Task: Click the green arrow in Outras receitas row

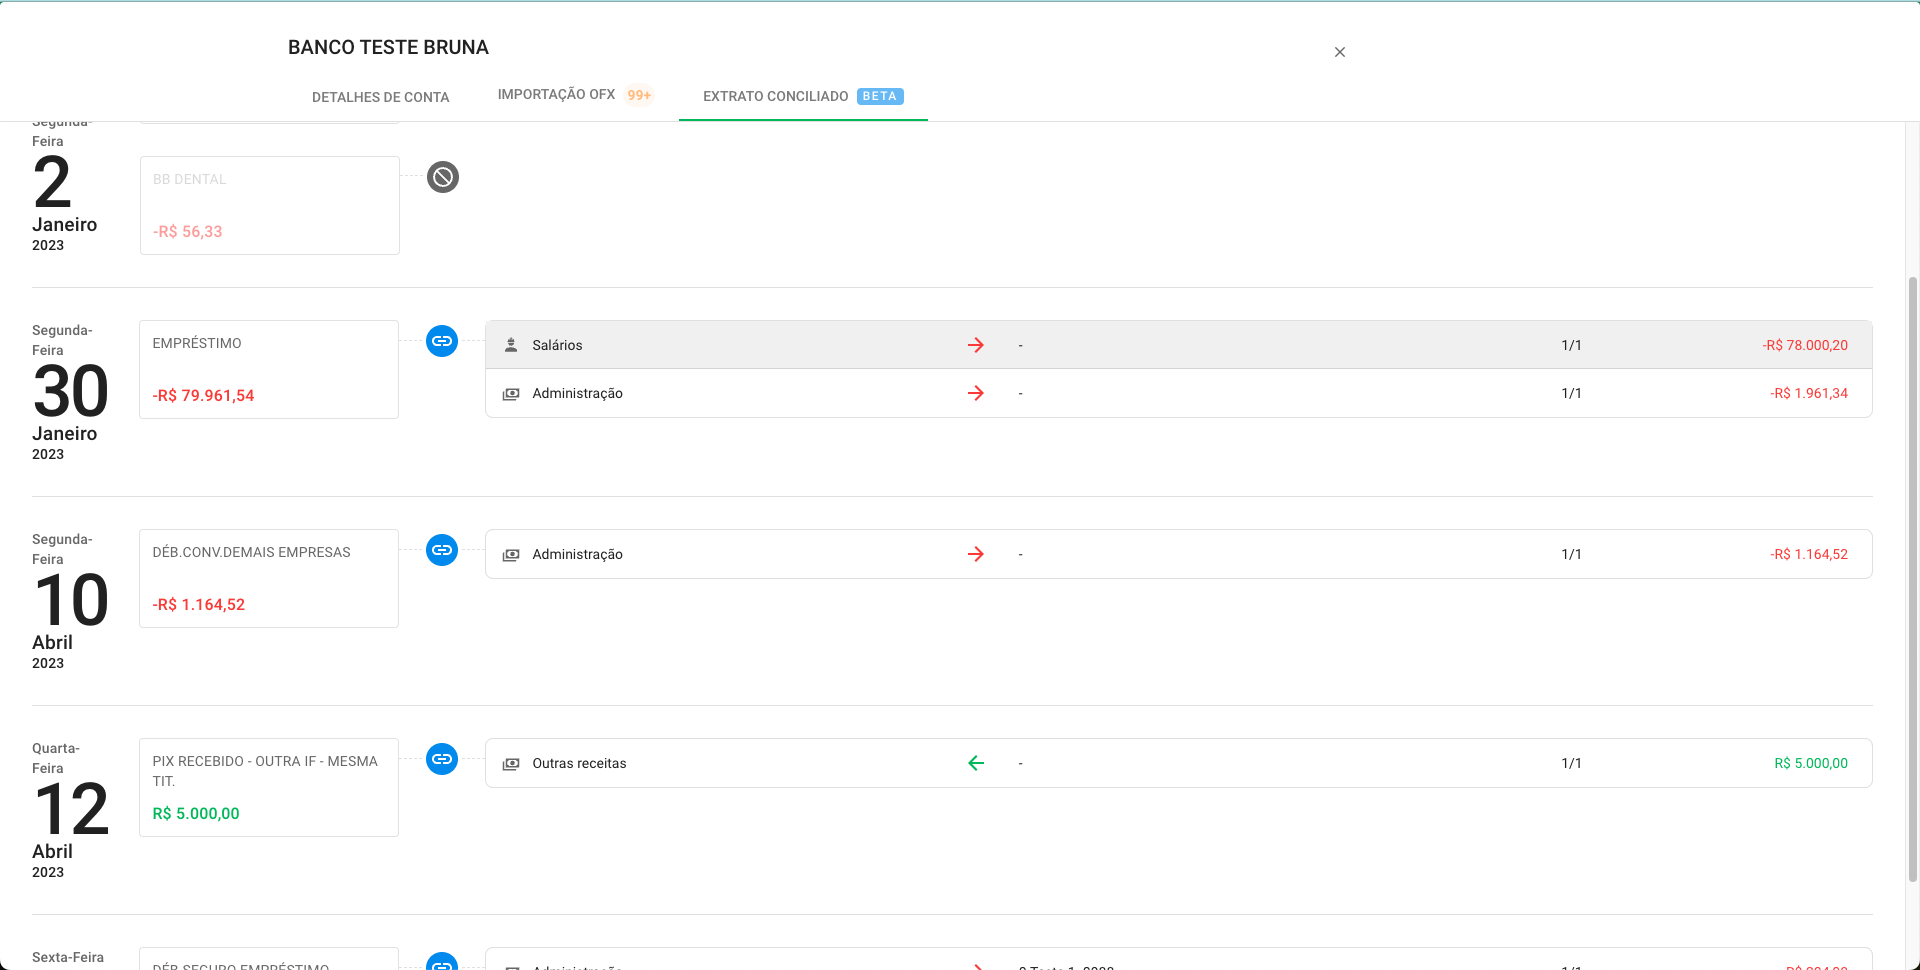Action: point(976,763)
